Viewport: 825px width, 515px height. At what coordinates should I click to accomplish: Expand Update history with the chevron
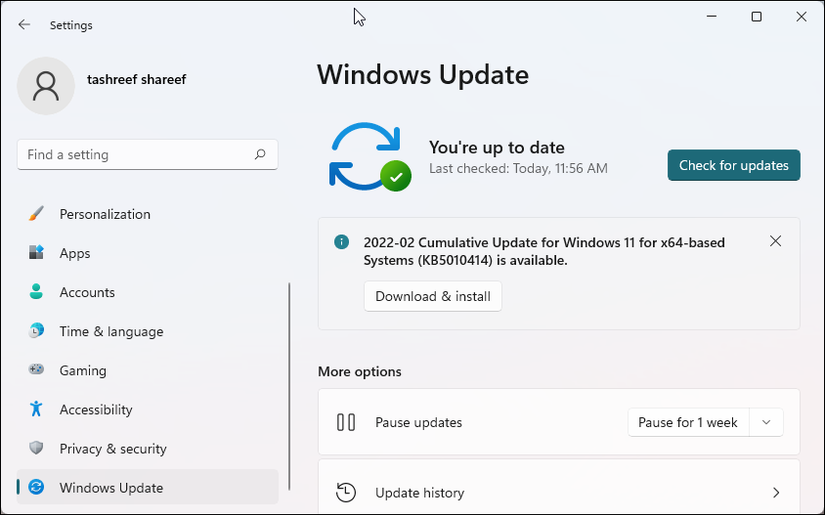(776, 492)
